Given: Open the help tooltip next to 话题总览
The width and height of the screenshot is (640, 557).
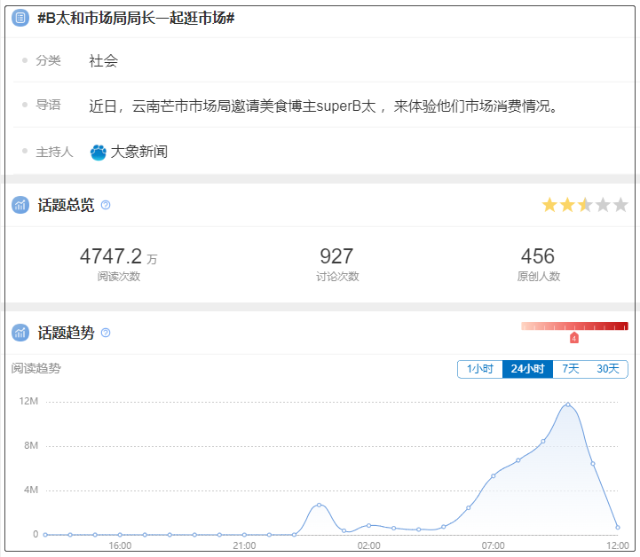Looking at the screenshot, I should click(x=105, y=205).
